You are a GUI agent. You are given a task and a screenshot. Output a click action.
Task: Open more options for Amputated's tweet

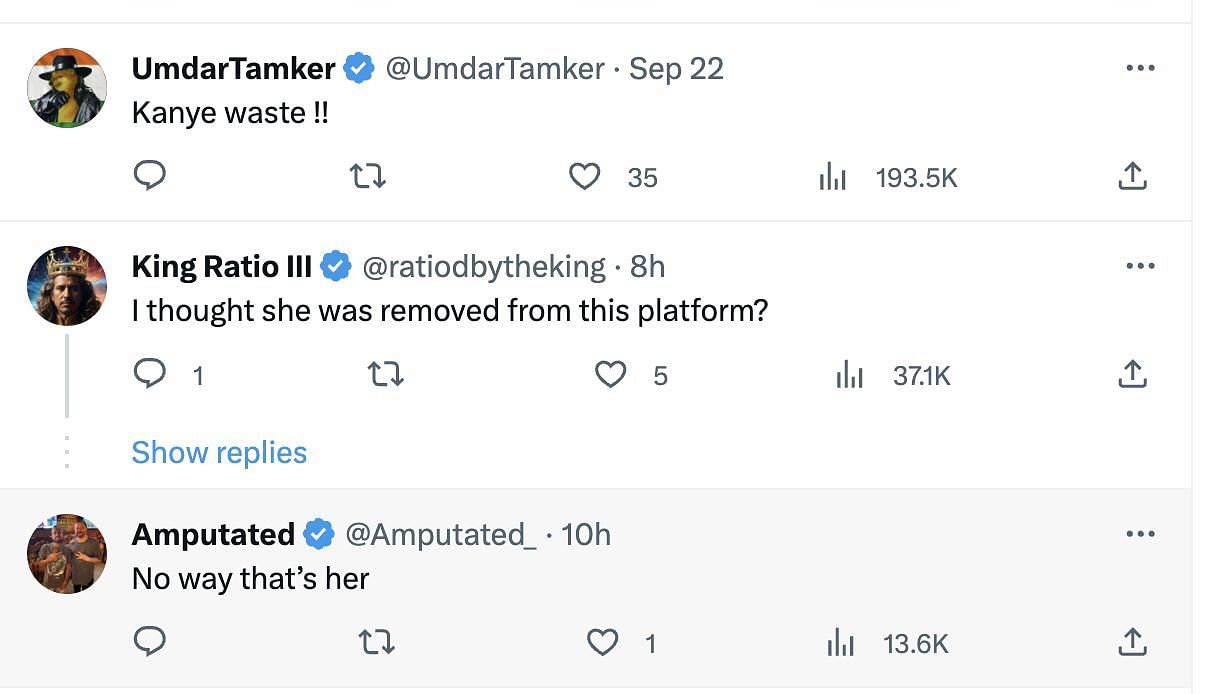(x=1140, y=534)
